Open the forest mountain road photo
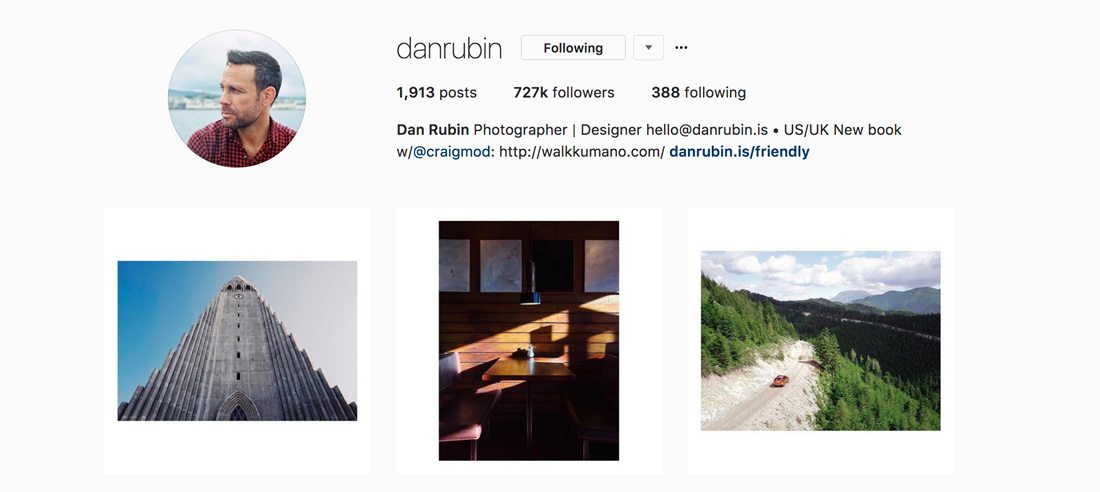 click(821, 341)
